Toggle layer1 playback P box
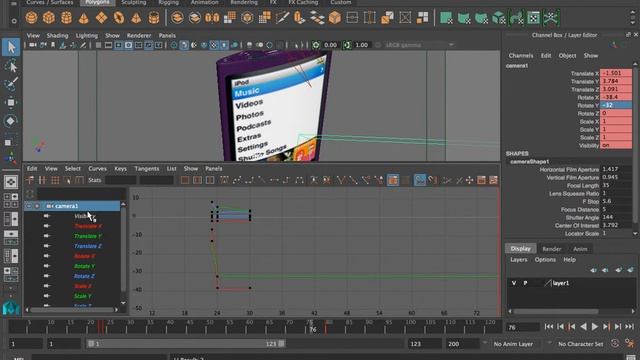Screen dimensions: 640x360 coord(525,283)
